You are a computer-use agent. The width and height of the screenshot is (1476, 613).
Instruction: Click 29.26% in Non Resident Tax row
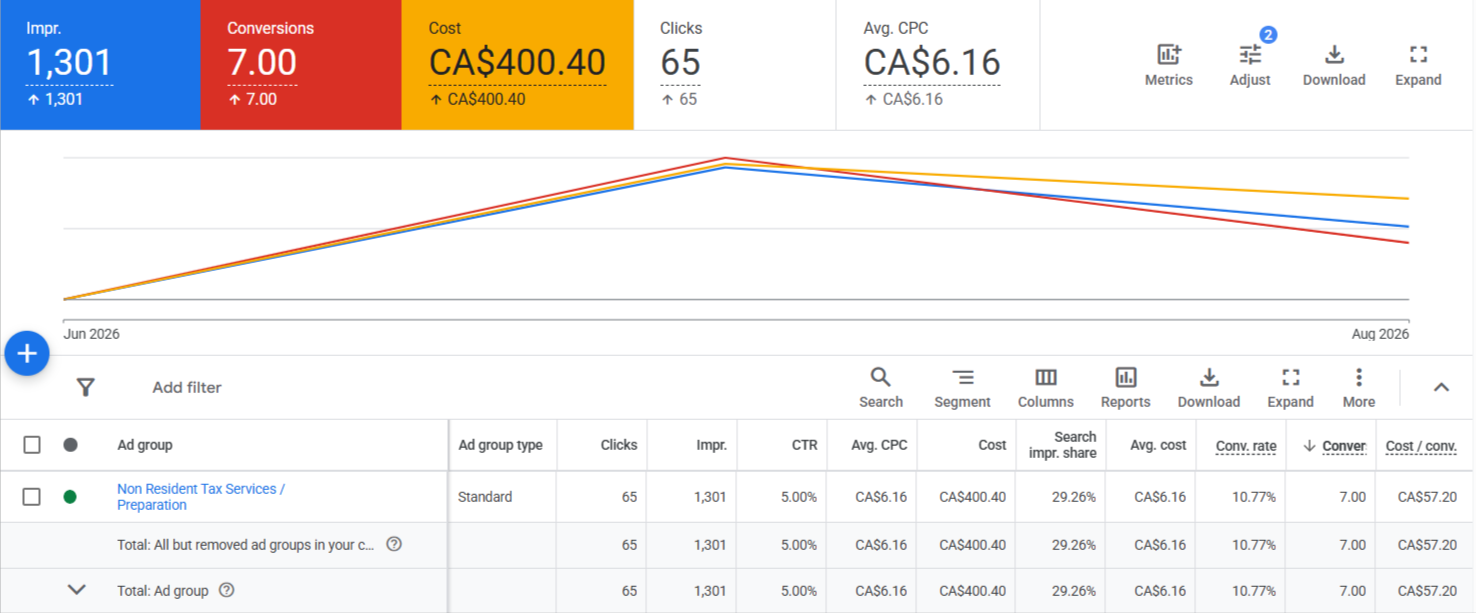tap(1073, 496)
